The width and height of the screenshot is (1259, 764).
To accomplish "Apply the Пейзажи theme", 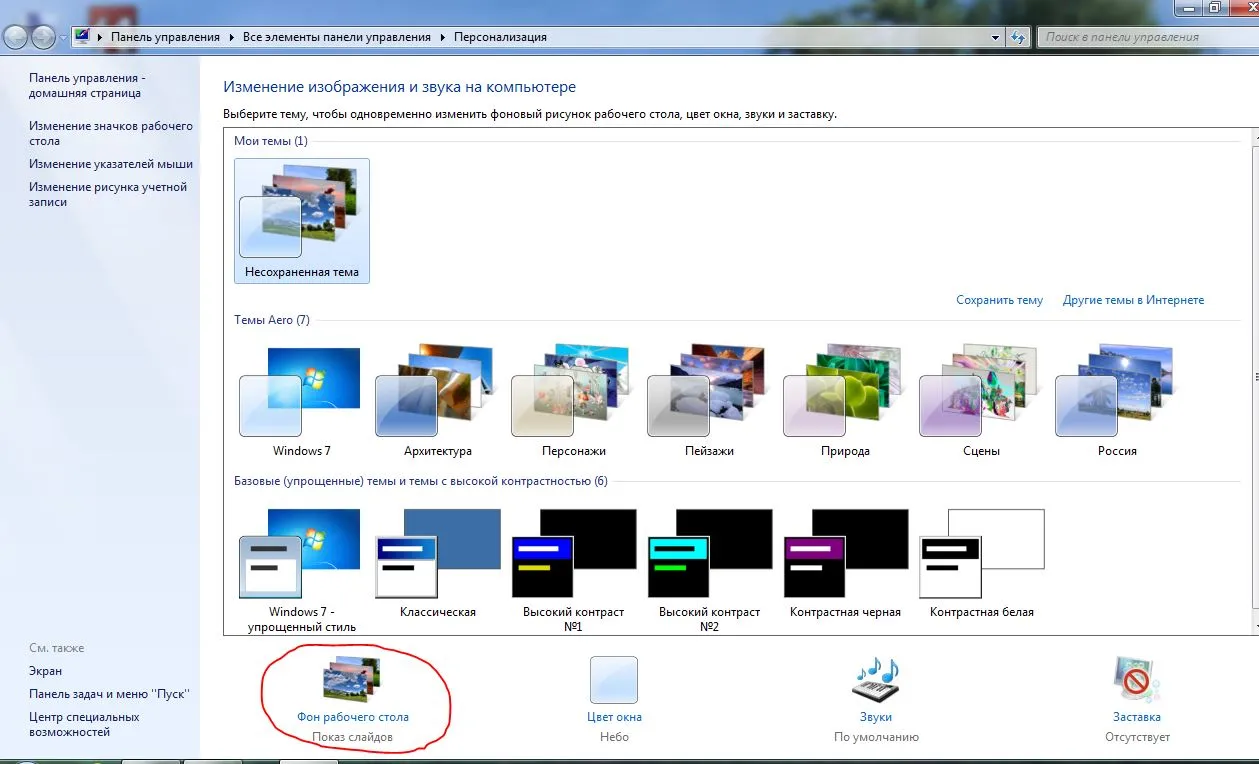I will click(709, 401).
